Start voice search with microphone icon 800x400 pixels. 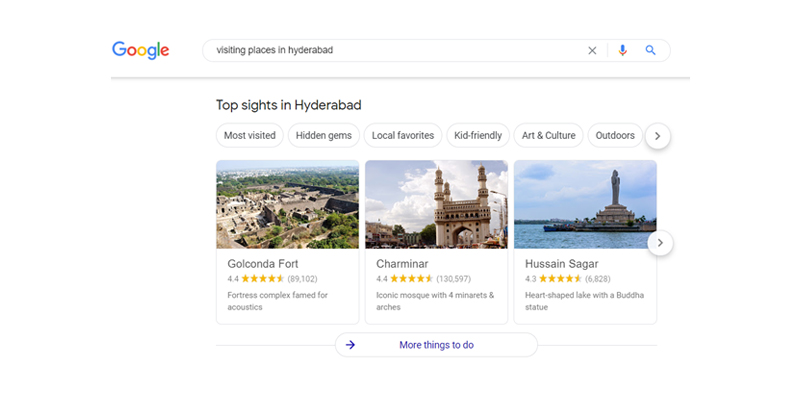(622, 51)
